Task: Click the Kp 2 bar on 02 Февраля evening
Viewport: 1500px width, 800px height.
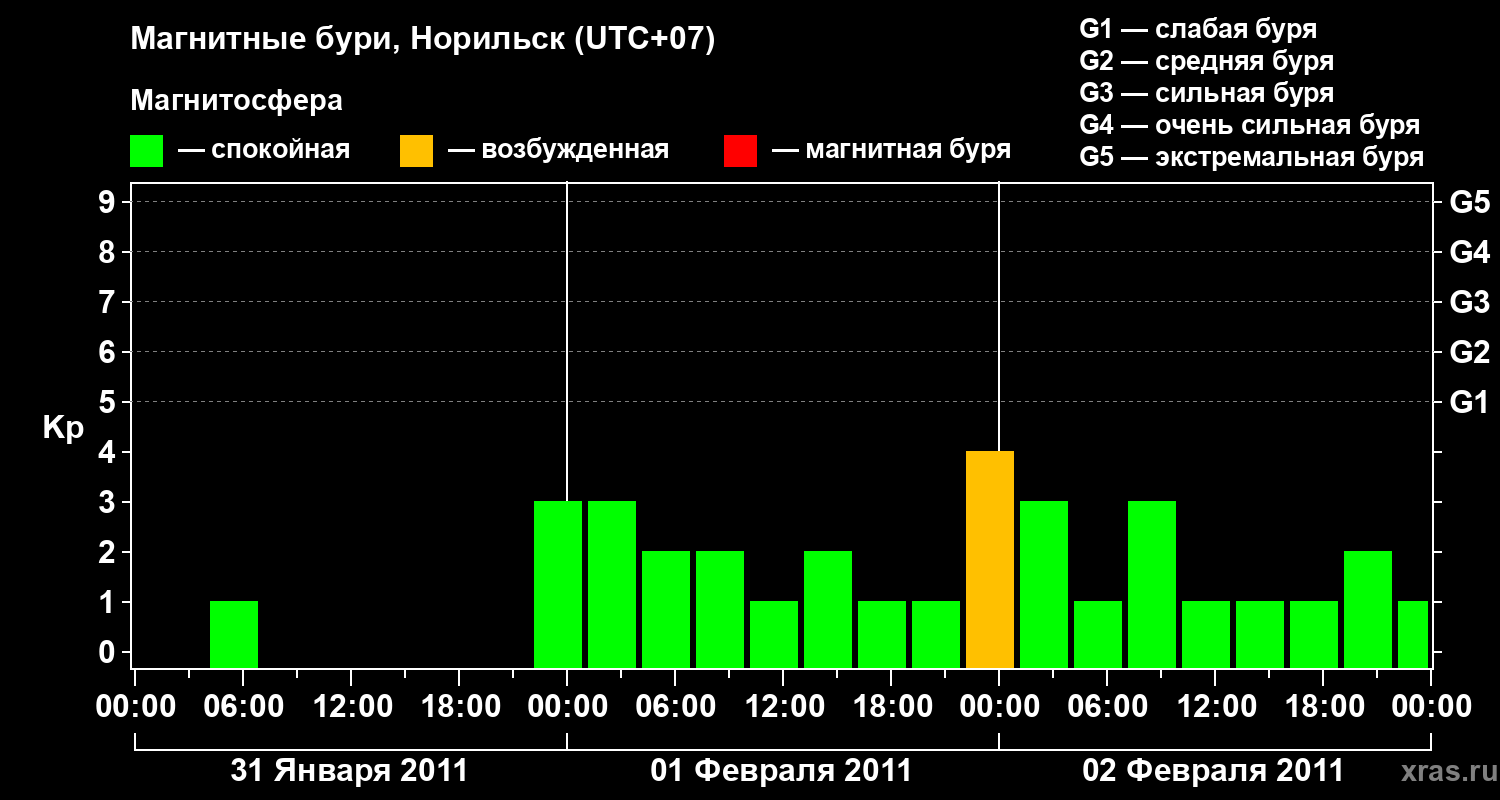Action: [x=1368, y=610]
